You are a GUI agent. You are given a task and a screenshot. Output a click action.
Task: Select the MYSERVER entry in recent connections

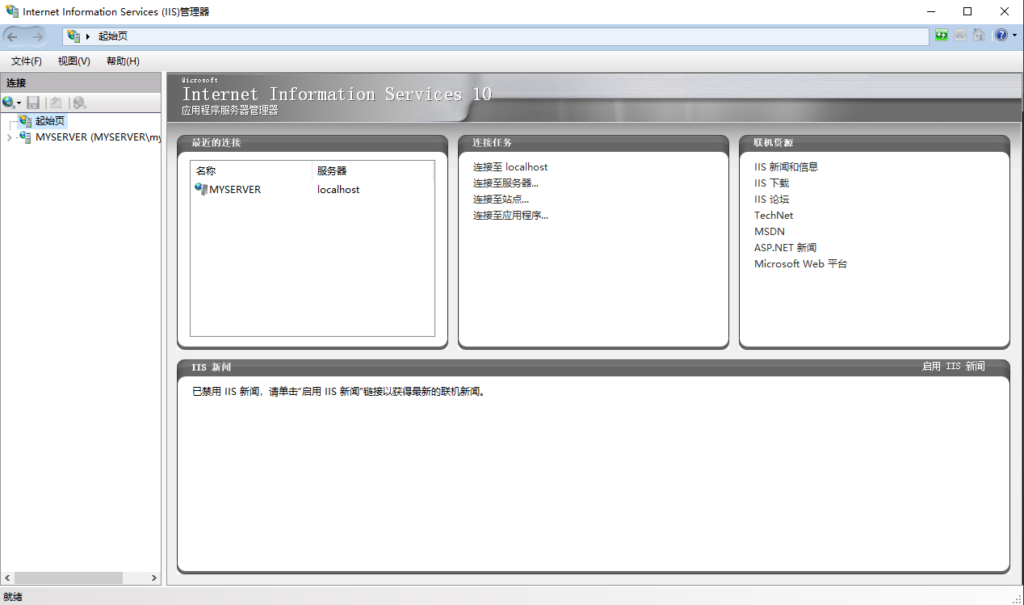[234, 189]
